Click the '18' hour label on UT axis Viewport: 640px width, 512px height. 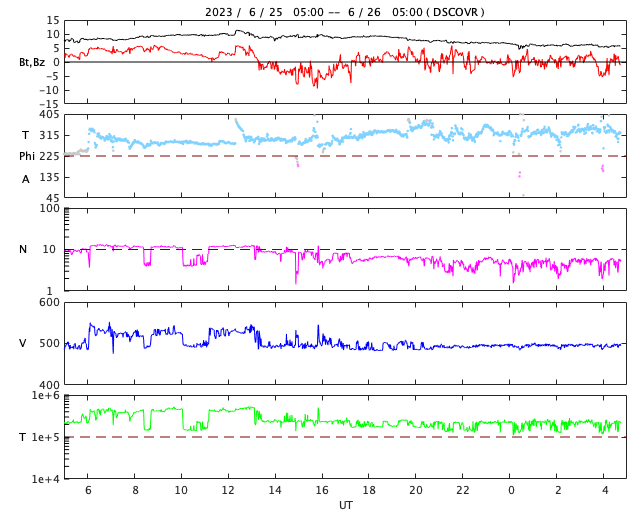coord(369,490)
